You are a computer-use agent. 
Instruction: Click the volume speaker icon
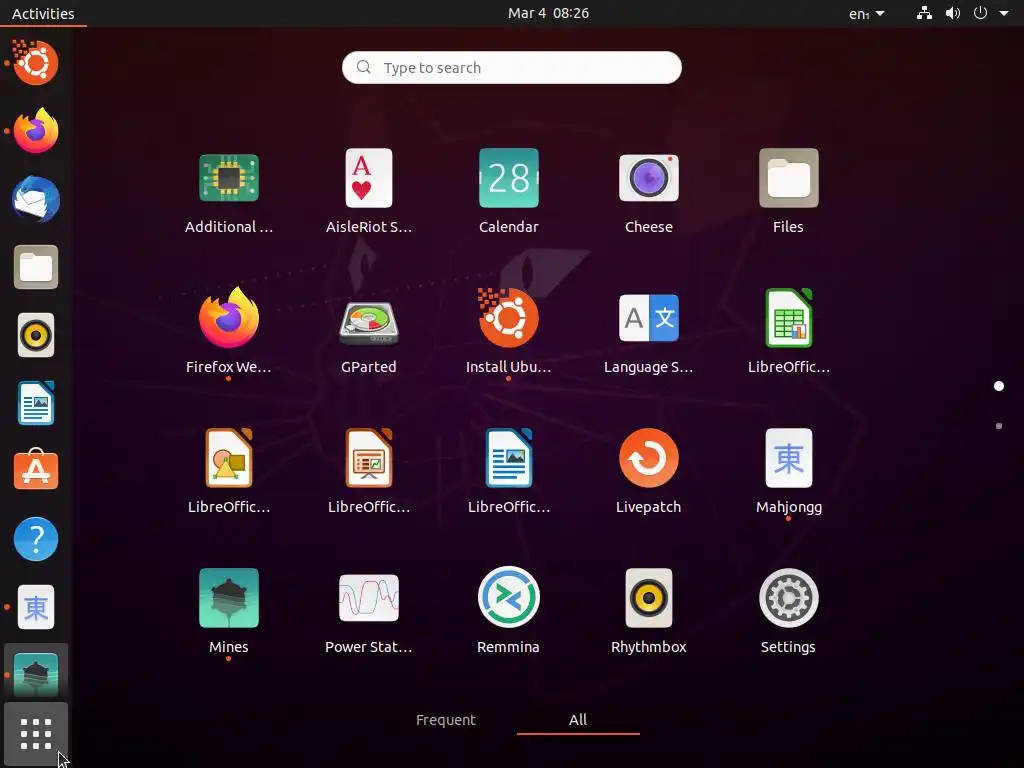[x=953, y=13]
